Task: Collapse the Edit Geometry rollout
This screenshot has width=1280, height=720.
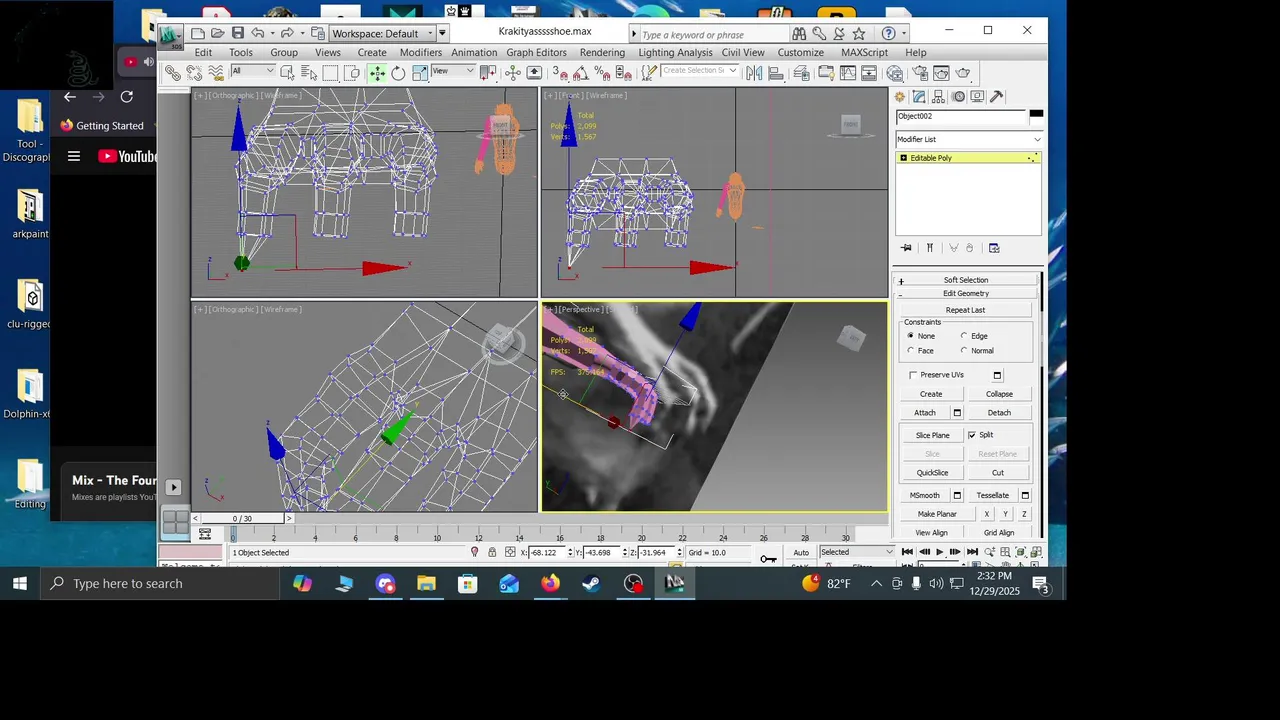Action: (965, 293)
